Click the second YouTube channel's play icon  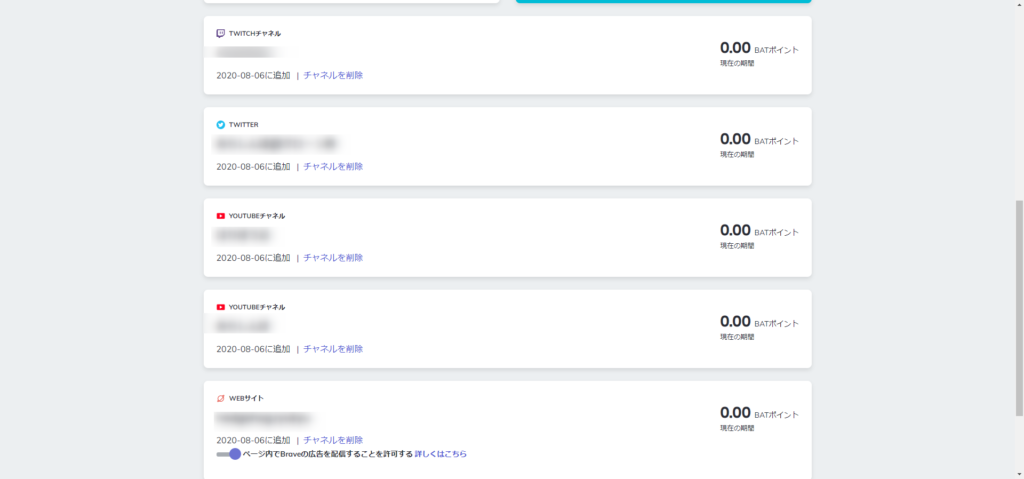221,307
